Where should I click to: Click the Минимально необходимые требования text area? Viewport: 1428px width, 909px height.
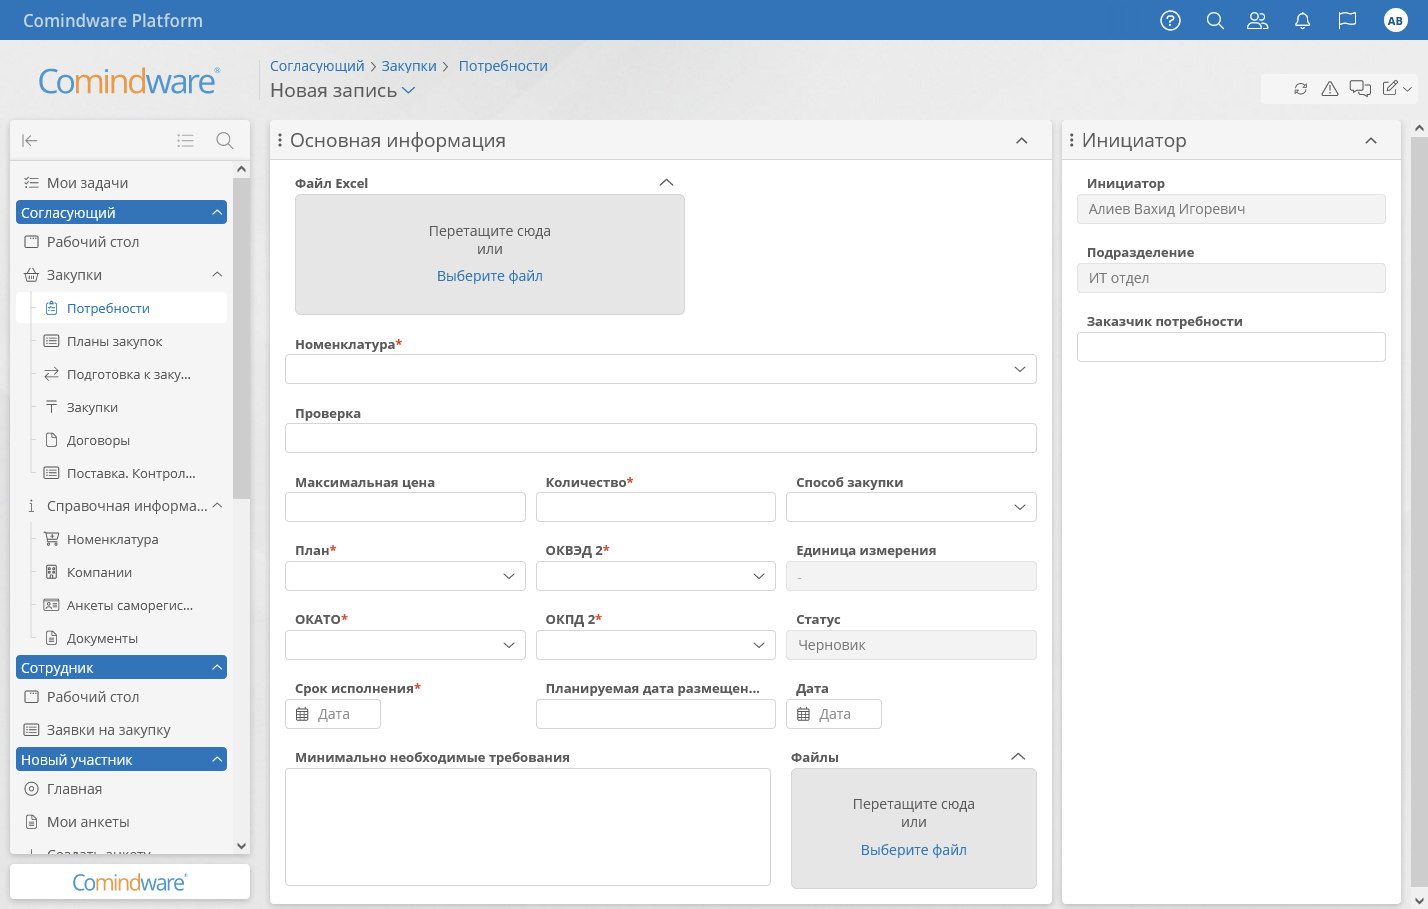pos(528,827)
